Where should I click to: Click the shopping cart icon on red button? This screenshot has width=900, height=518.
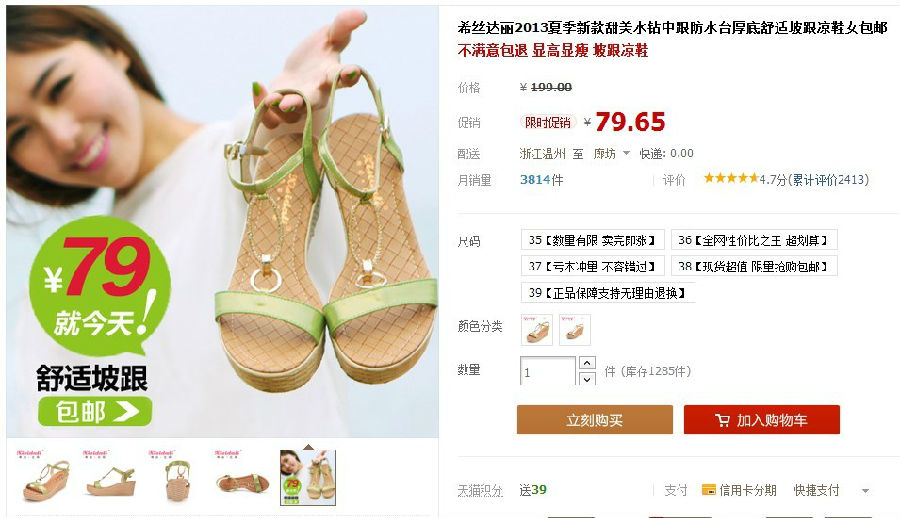point(722,420)
